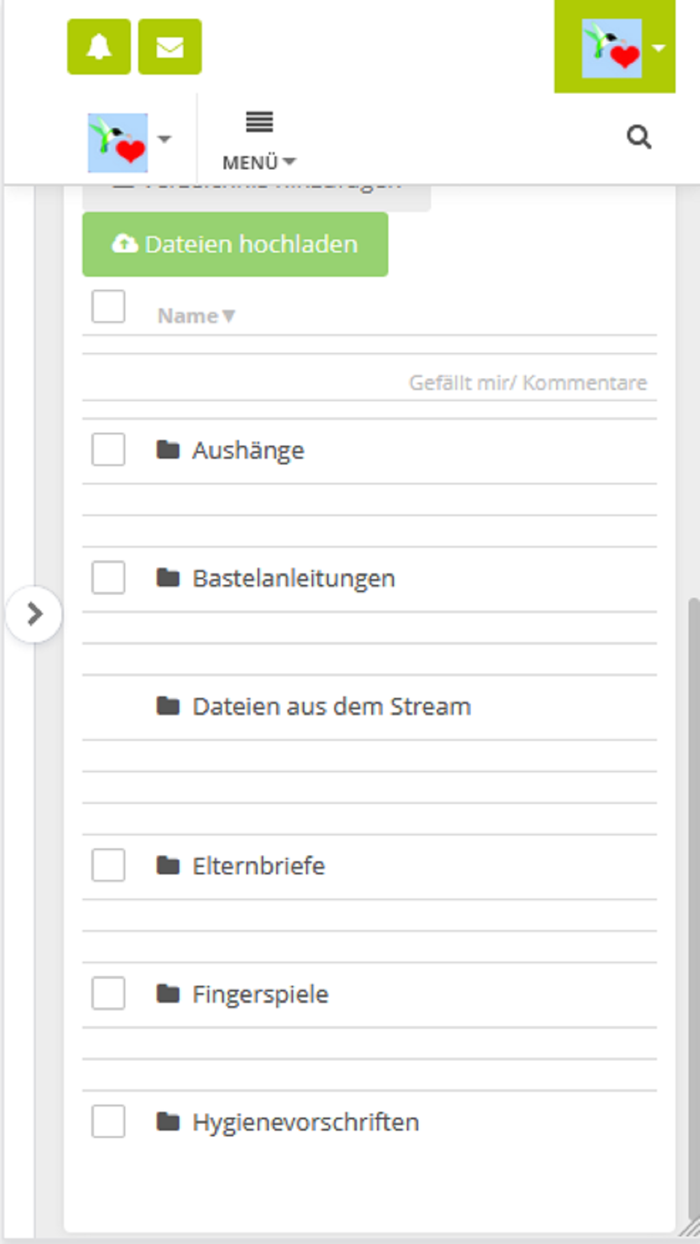
Task: Open the Elternbriefe folder link
Action: point(257,866)
